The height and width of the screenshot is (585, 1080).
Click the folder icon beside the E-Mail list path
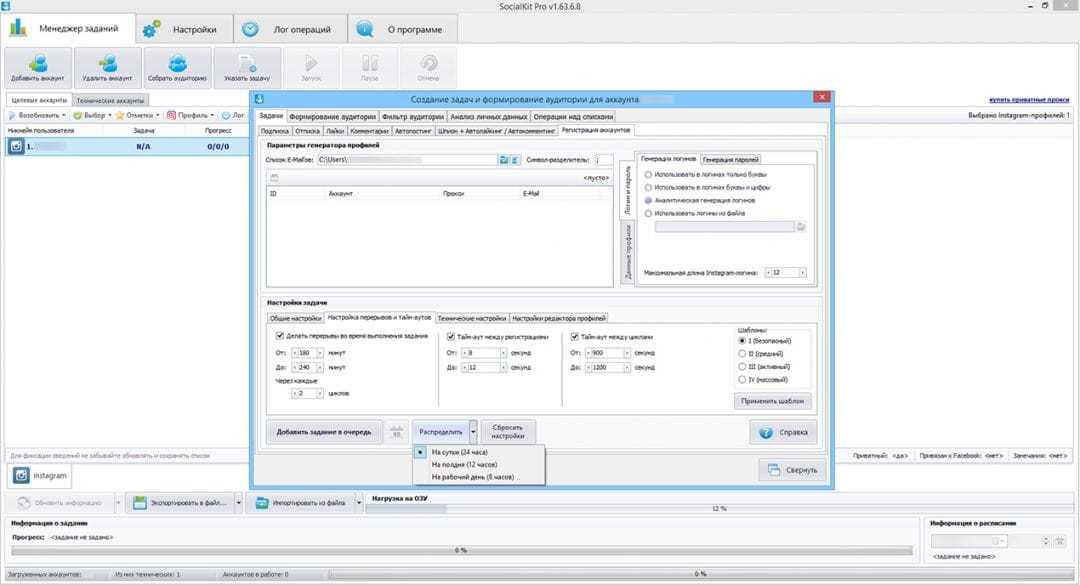click(x=505, y=160)
